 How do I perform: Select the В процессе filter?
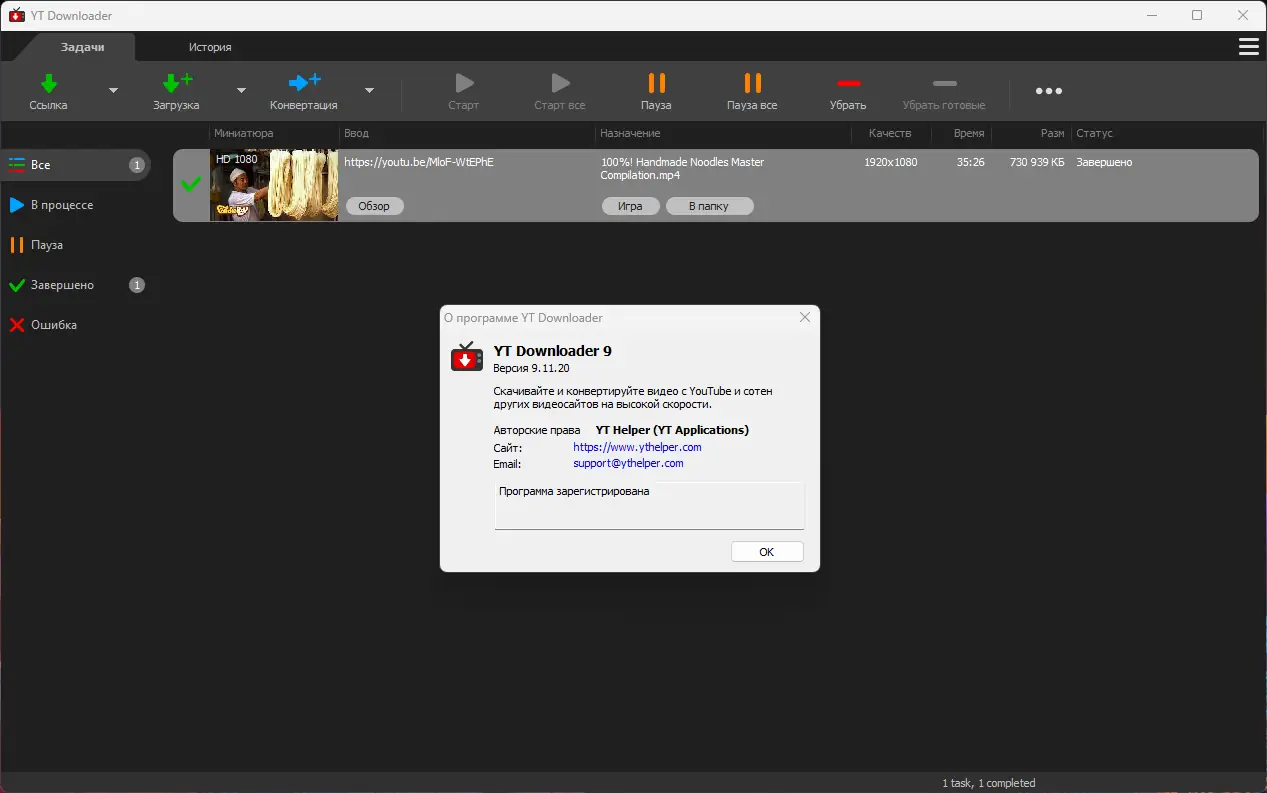point(76,205)
